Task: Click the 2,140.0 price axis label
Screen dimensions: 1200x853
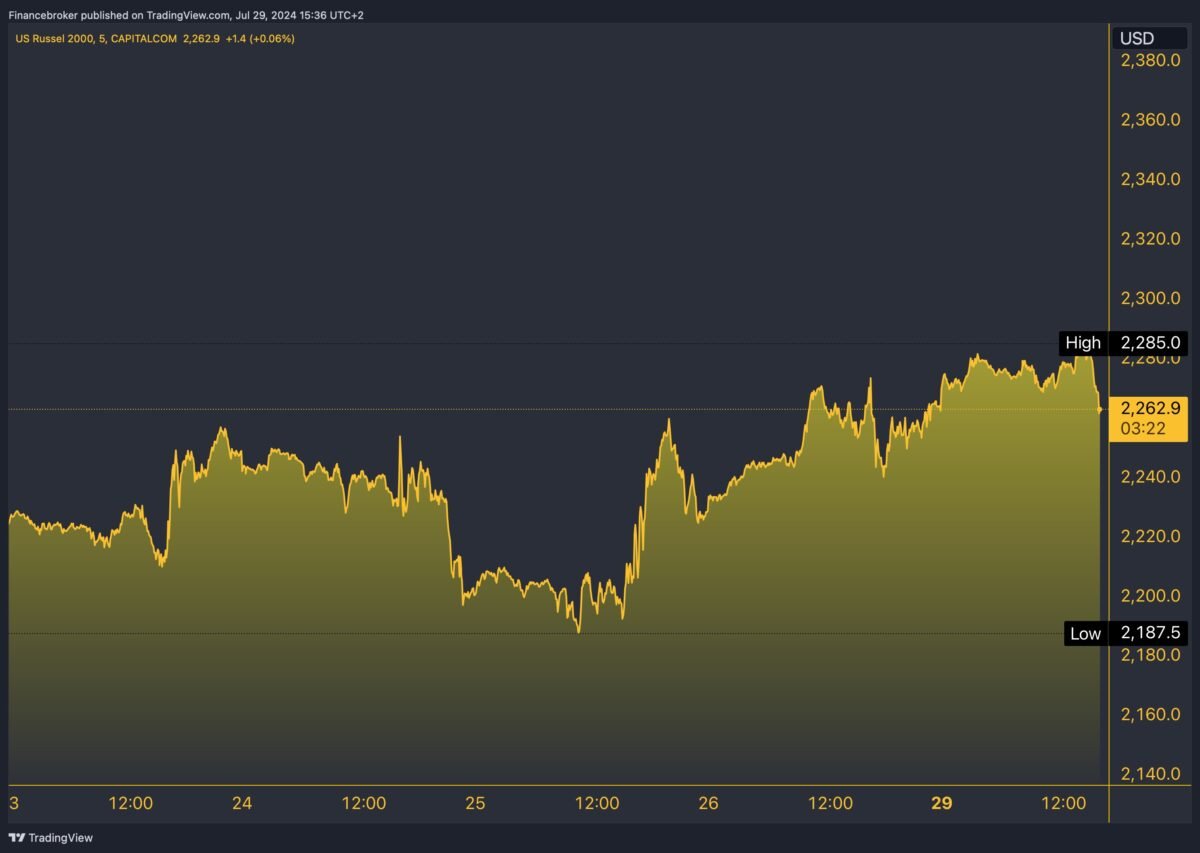Action: coord(1151,773)
